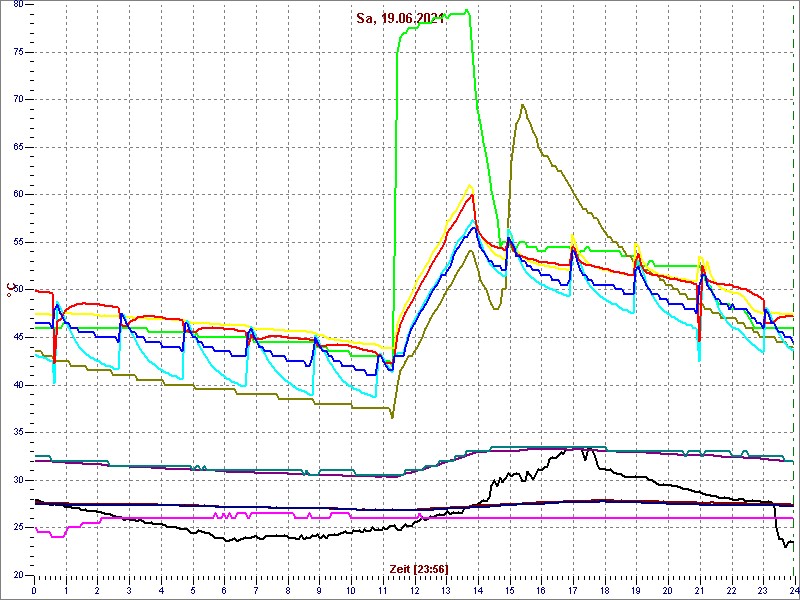Select hour 15 on the time axis
The width and height of the screenshot is (800, 600).
point(509,590)
